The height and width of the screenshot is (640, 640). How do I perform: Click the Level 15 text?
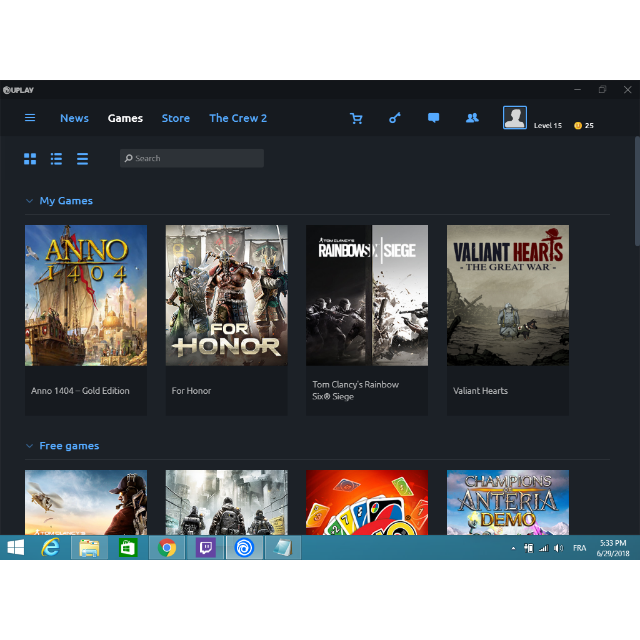(x=548, y=126)
